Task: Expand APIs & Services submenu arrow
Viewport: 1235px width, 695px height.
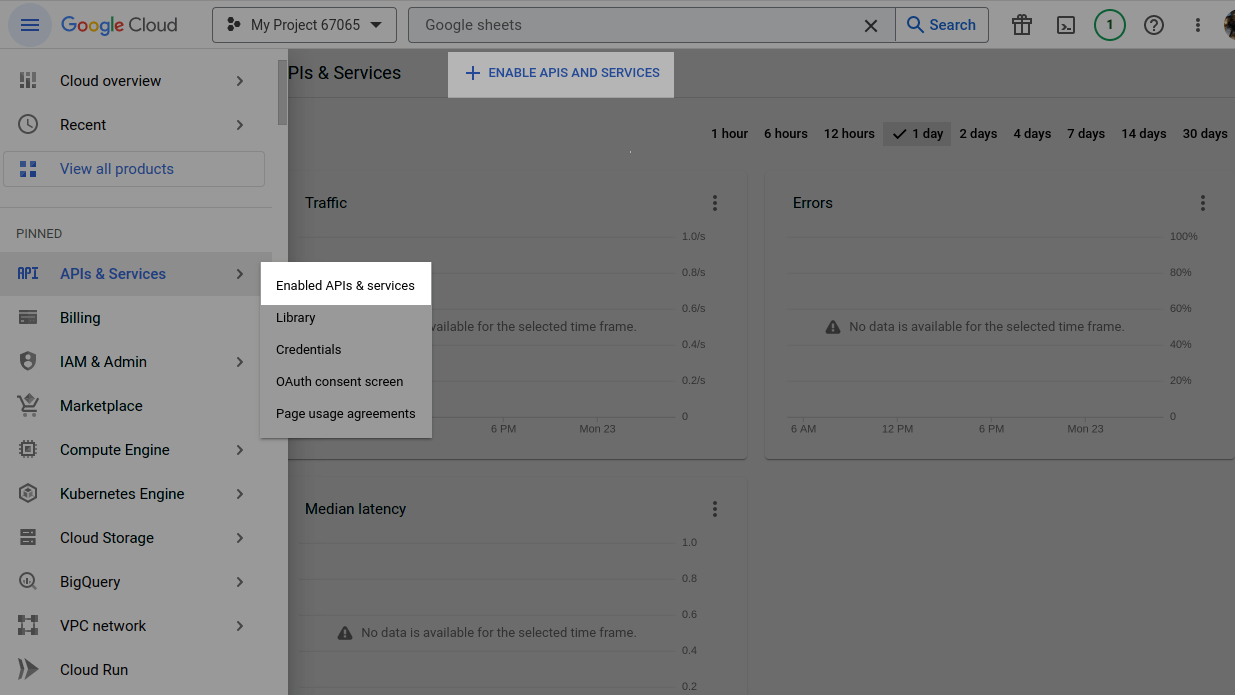Action: [x=240, y=274]
